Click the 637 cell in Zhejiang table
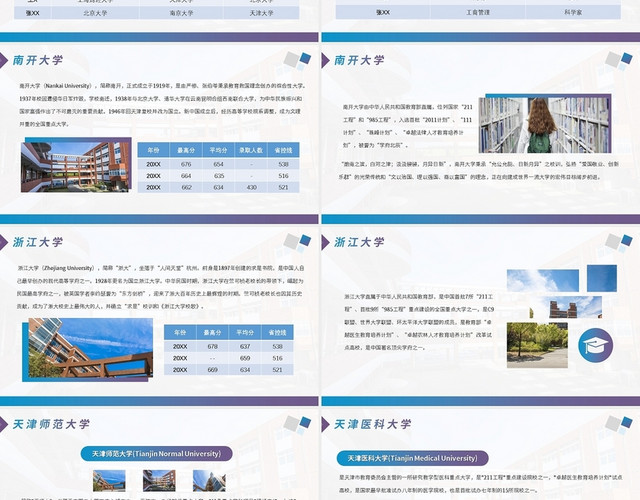640x500 pixels. pyautogui.click(x=245, y=346)
